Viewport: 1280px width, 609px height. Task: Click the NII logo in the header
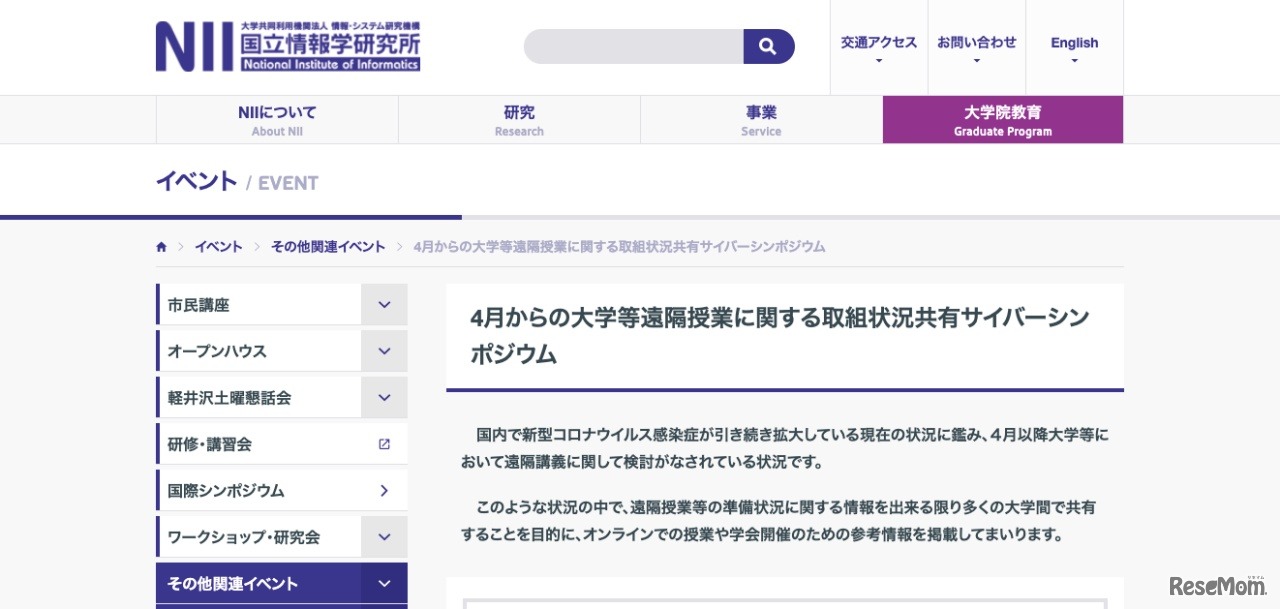click(x=288, y=46)
